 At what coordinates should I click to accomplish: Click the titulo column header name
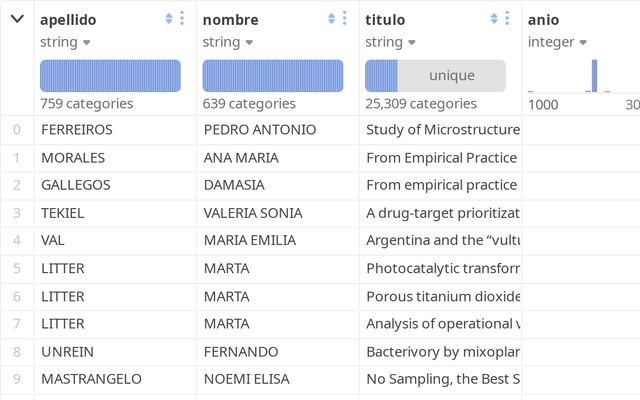click(x=385, y=20)
